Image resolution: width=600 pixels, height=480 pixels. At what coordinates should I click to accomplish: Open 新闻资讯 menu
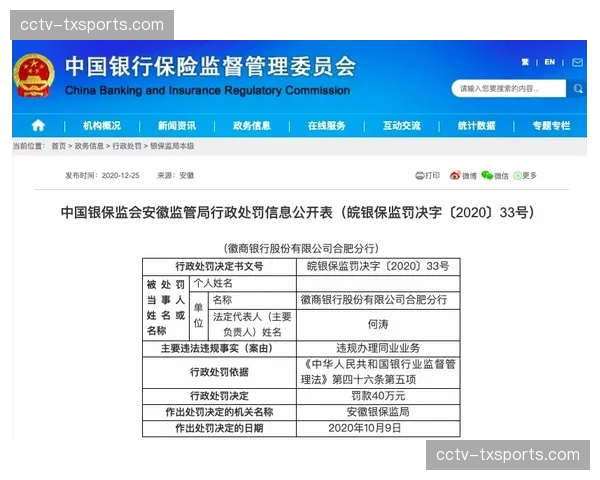pyautogui.click(x=177, y=126)
